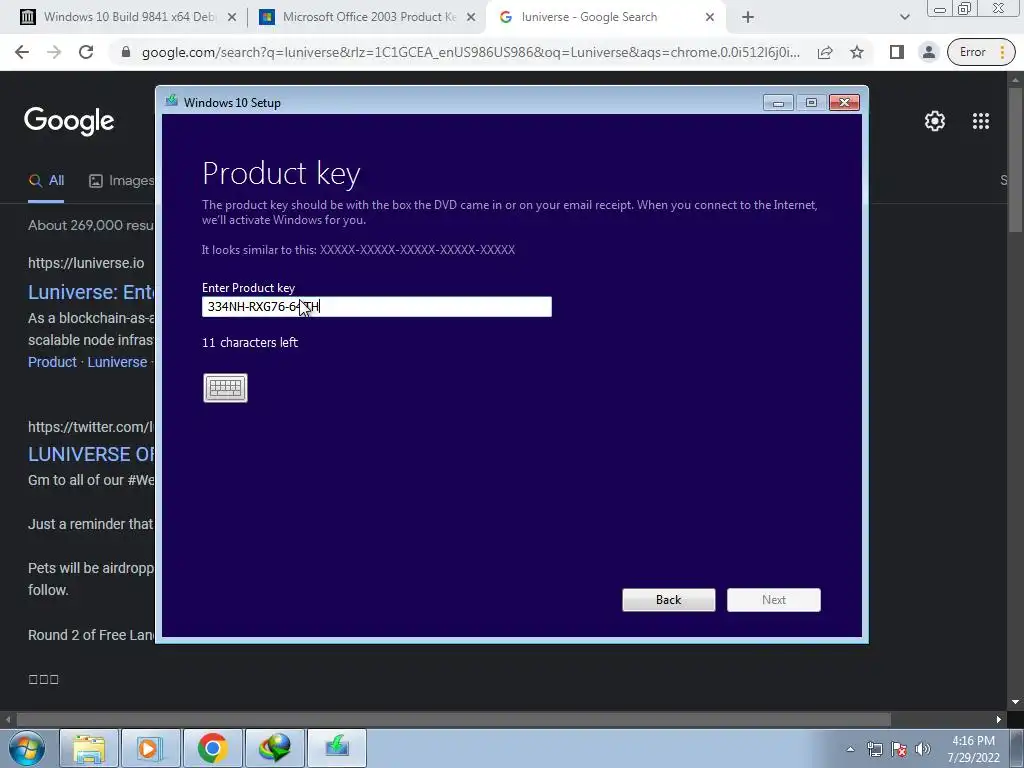Select Windows 10 Setup taskbar icon
This screenshot has height=768, width=1024.
click(x=337, y=748)
